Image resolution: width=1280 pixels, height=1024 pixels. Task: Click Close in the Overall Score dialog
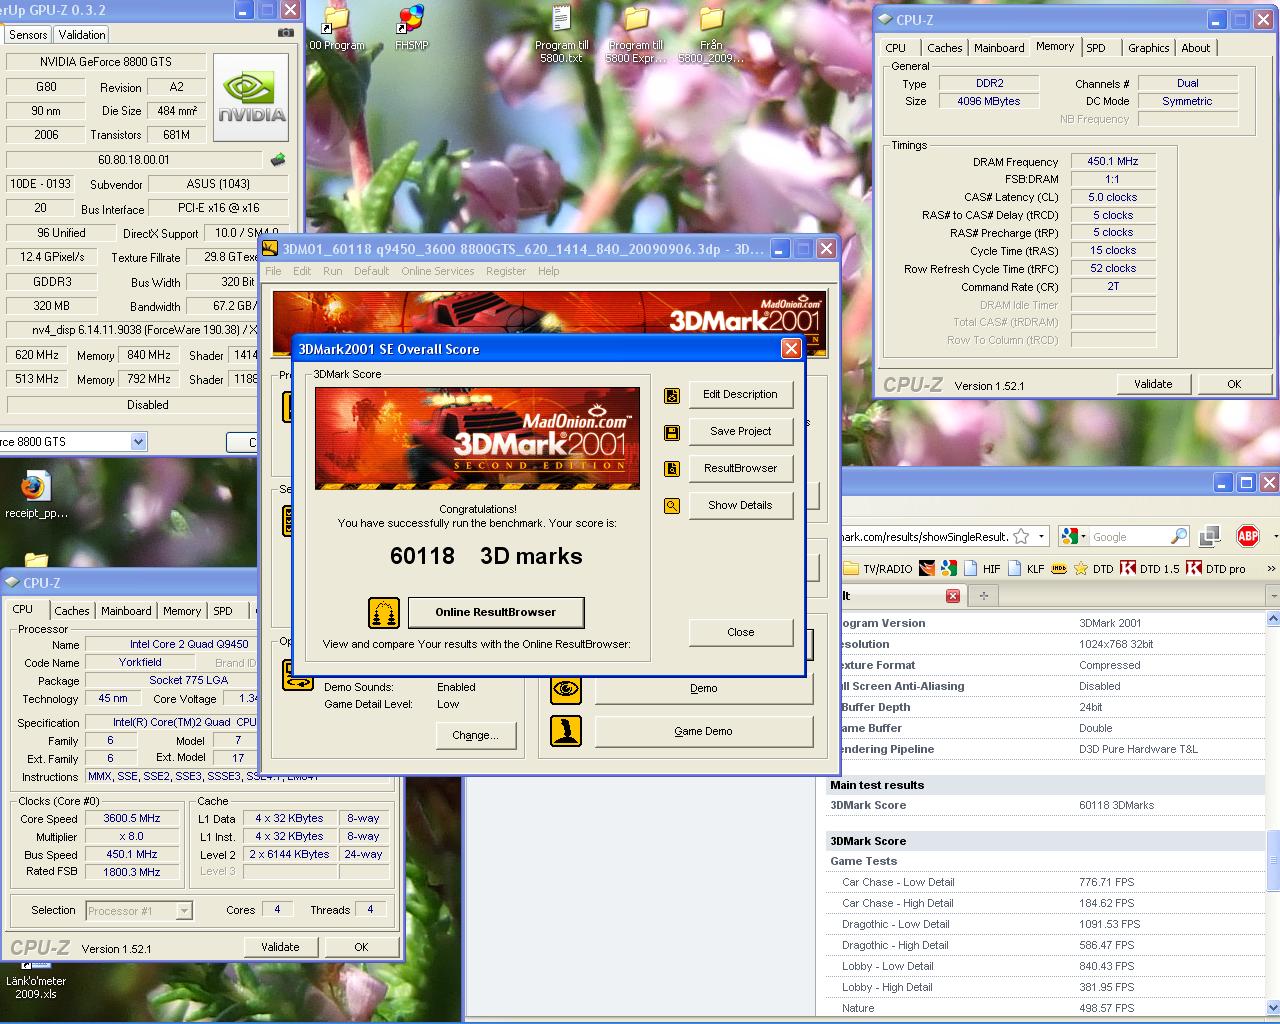pos(741,632)
